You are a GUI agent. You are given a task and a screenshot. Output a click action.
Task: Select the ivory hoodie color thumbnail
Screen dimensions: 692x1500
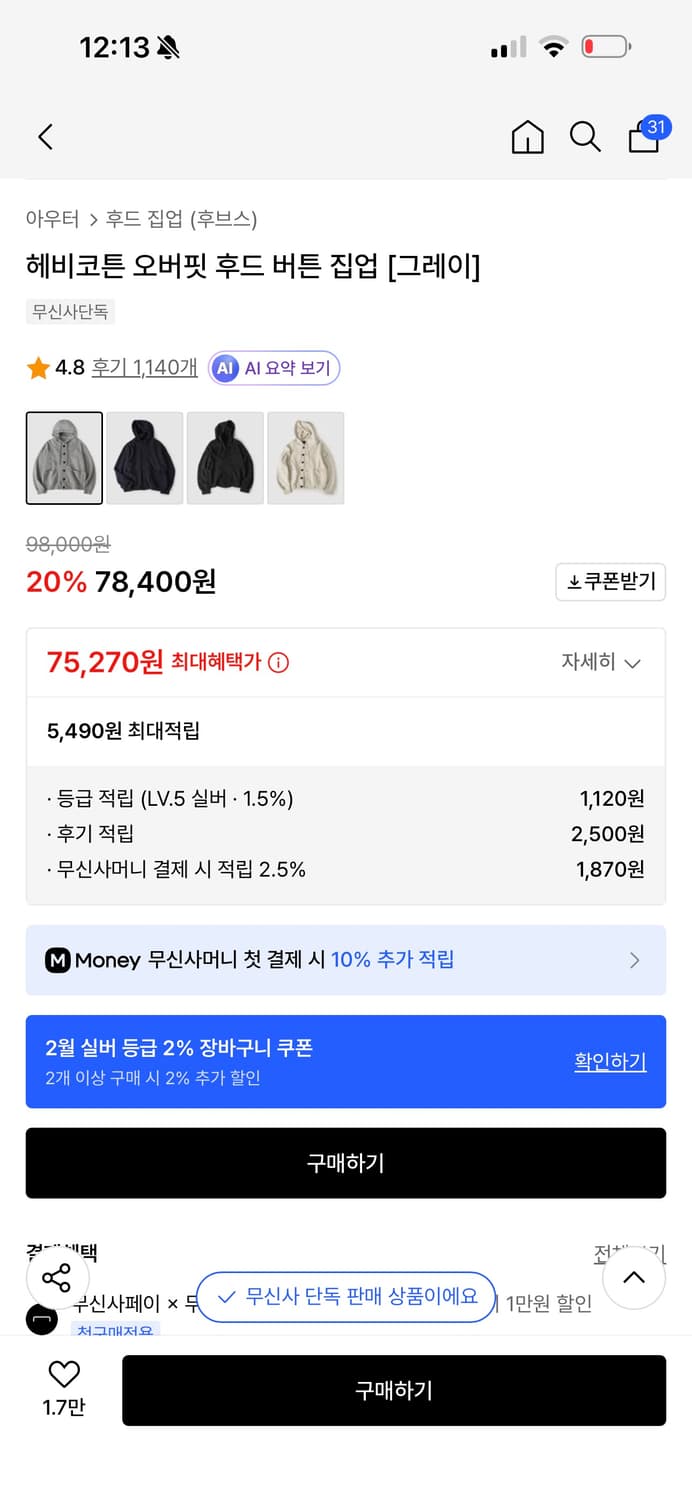pos(306,458)
